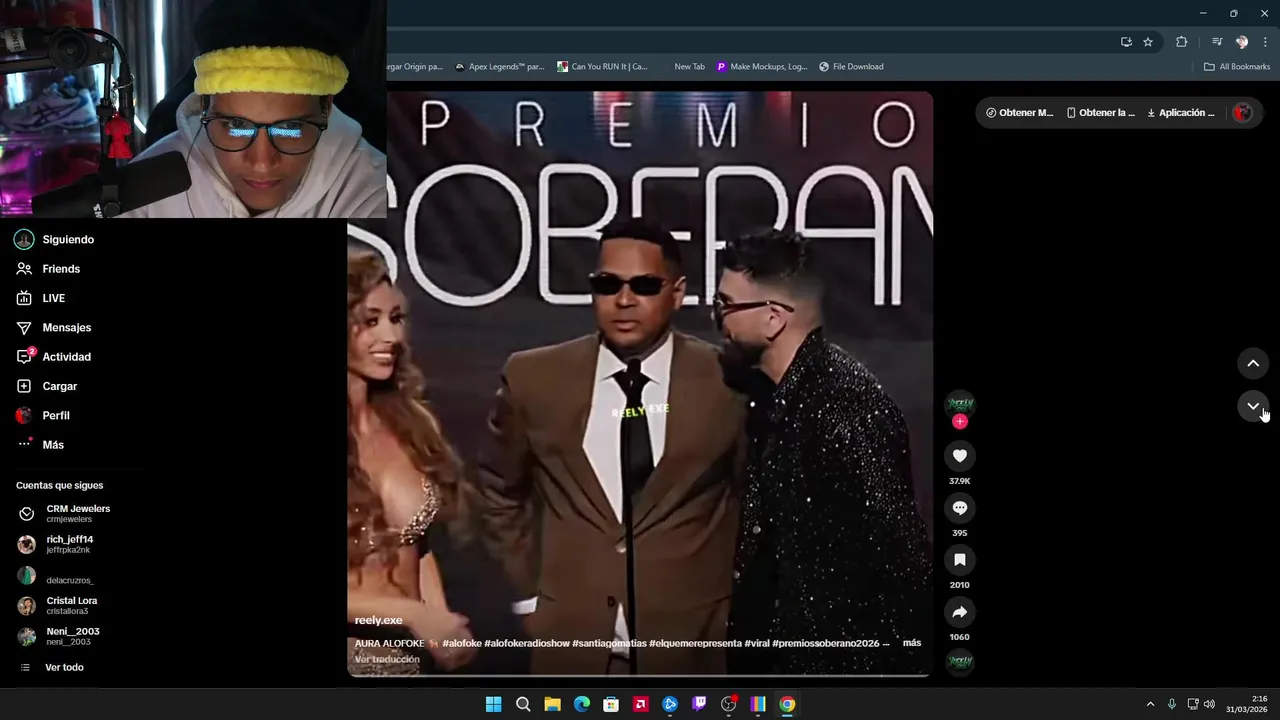Open the taskbar clock and date
The image size is (1280, 720).
click(x=1247, y=704)
